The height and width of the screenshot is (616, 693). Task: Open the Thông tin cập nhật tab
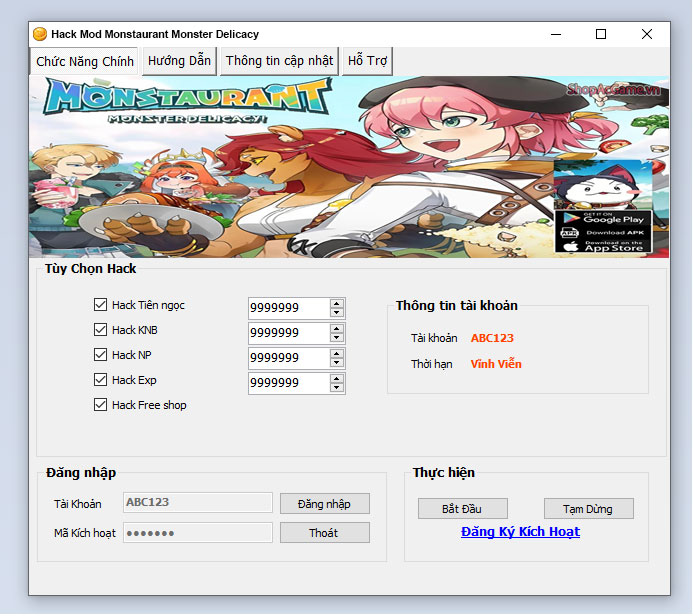click(x=279, y=61)
